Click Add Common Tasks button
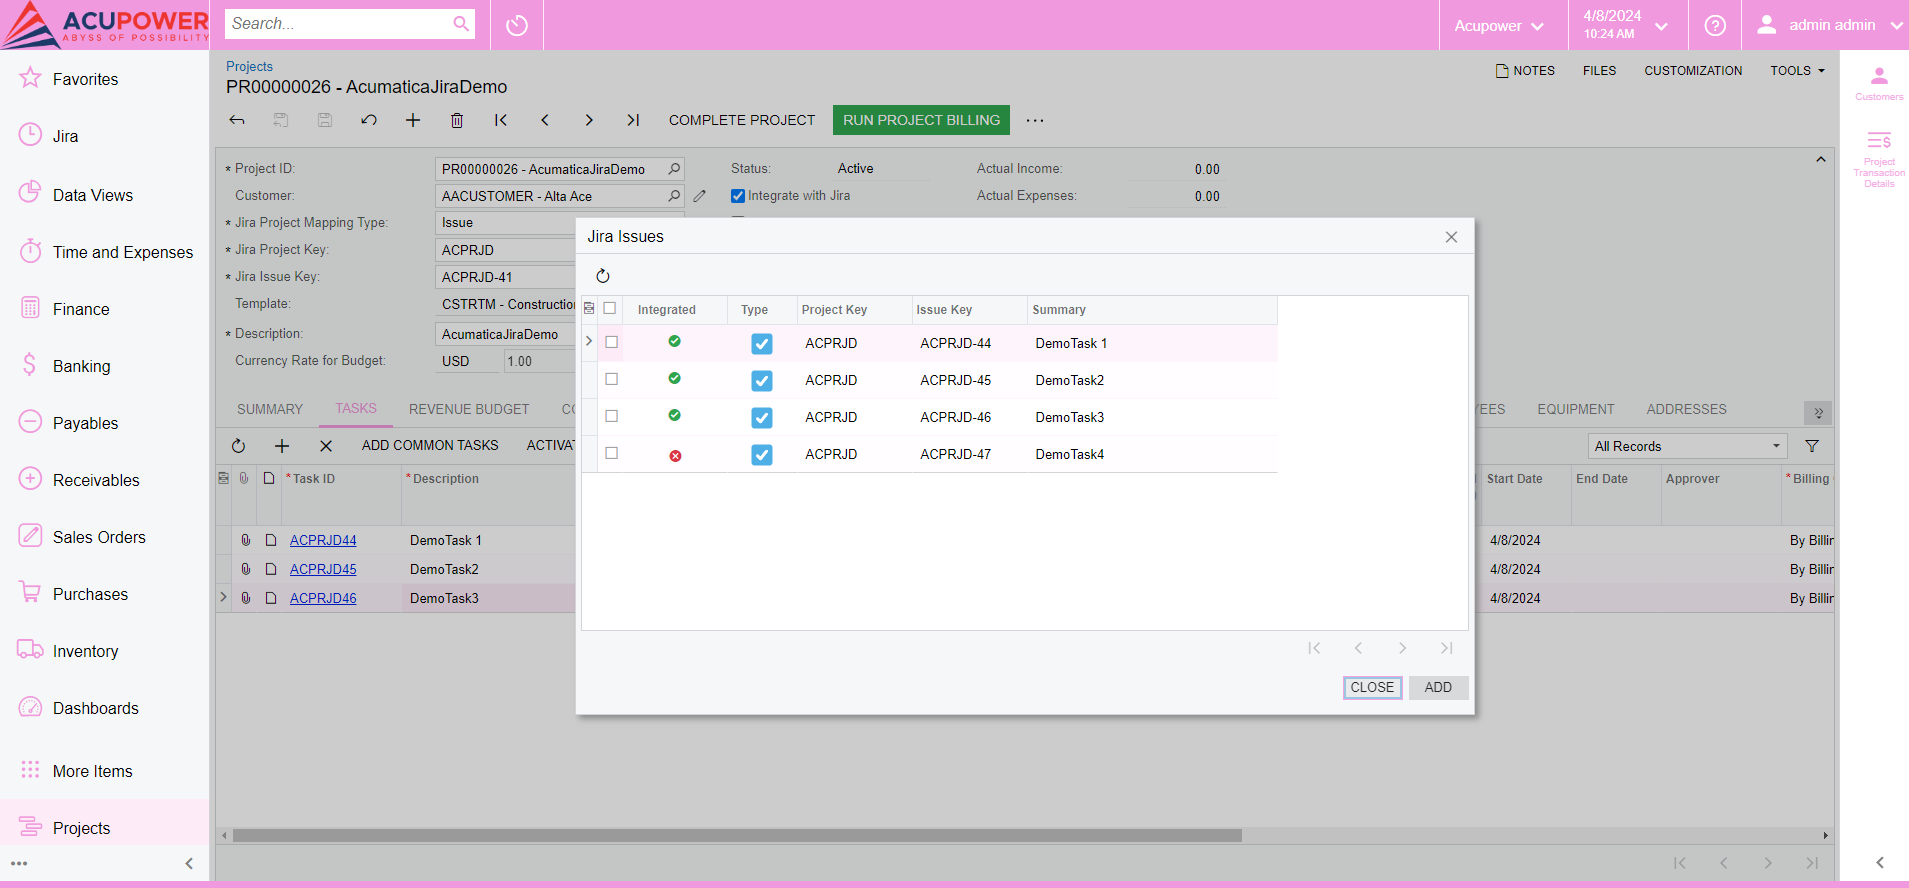Image resolution: width=1909 pixels, height=888 pixels. point(430,445)
